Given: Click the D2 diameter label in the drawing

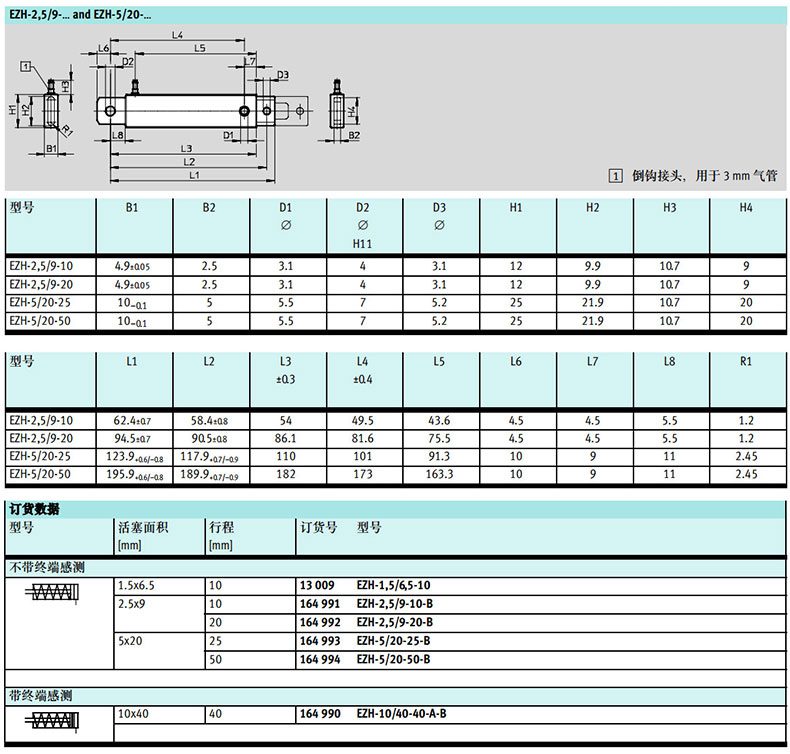Looking at the screenshot, I should pos(128,62).
